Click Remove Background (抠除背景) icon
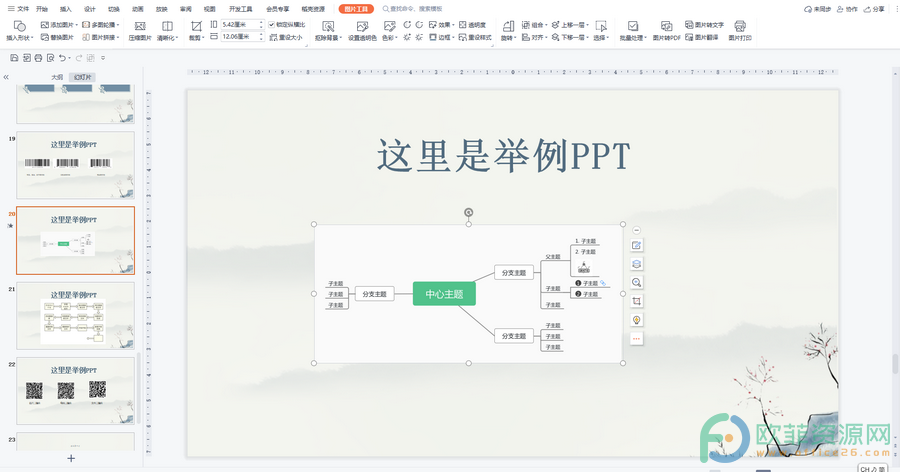The image size is (900, 472). coord(328,26)
